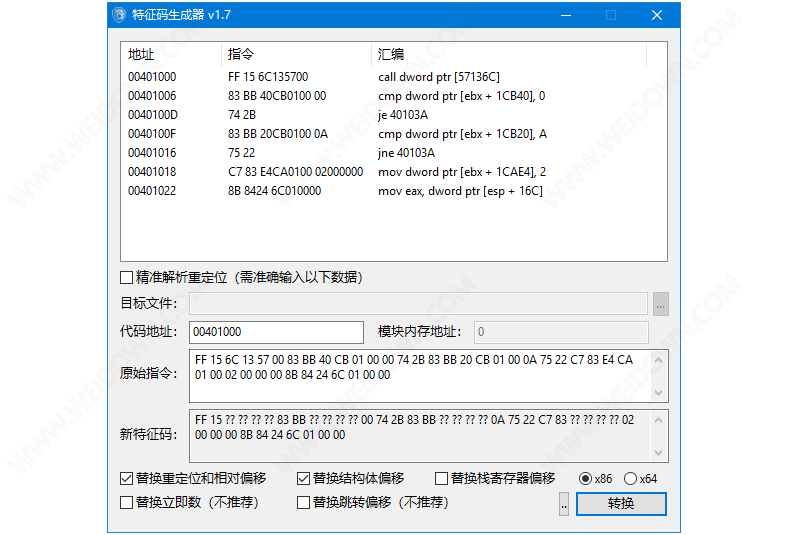
Task: Click 'cmp dword ptr [ebx + 1CB40], 0' text
Action: pos(462,96)
